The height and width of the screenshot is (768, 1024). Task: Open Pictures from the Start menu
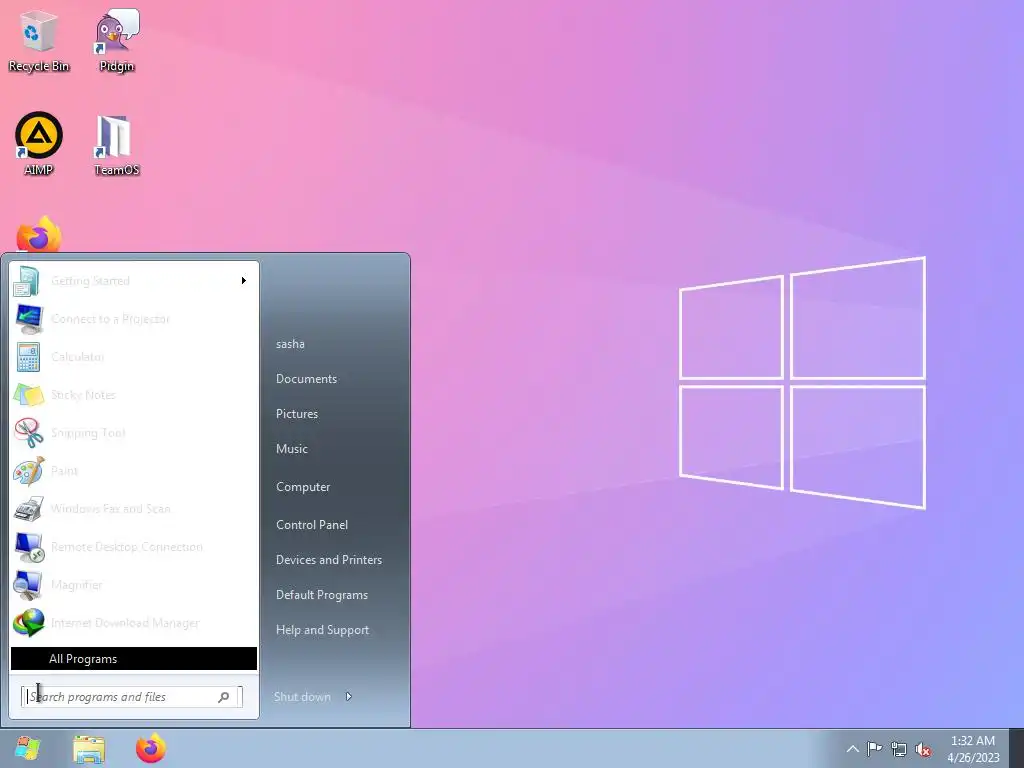coord(297,414)
